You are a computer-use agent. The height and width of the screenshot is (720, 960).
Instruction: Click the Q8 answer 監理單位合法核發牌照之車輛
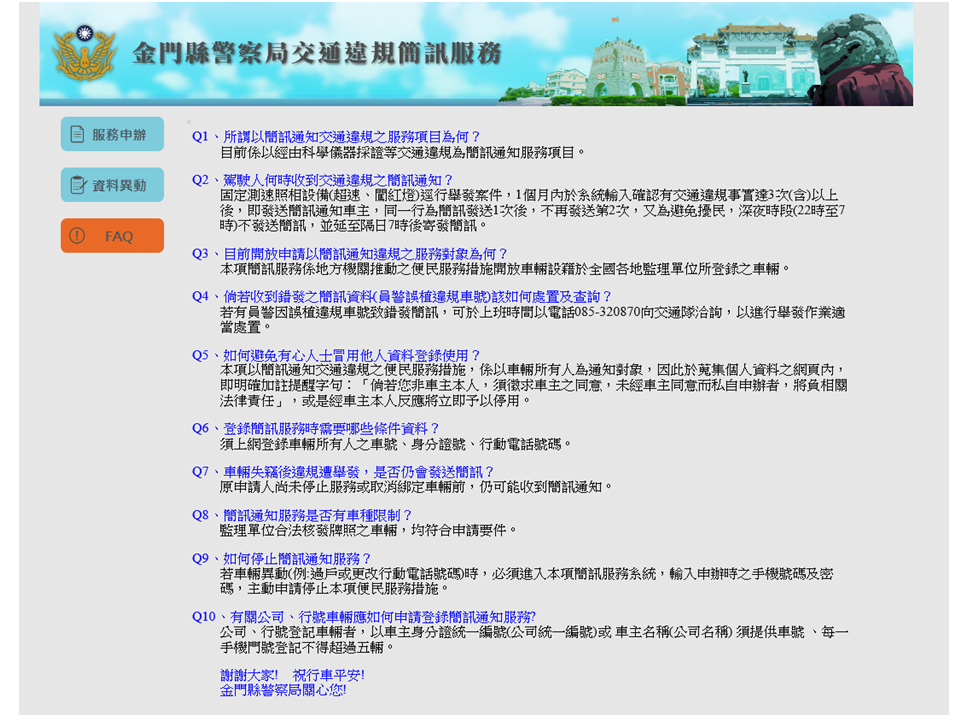pos(369,530)
